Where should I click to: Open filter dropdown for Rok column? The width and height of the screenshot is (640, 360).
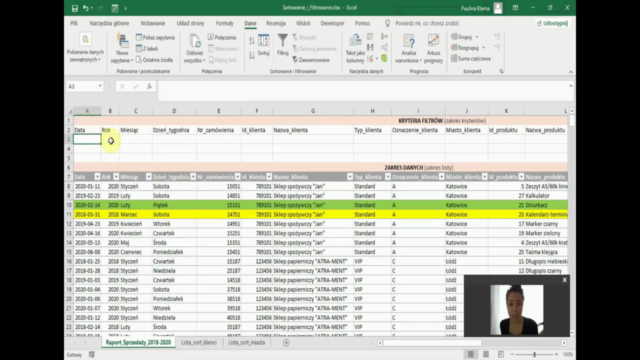point(116,177)
